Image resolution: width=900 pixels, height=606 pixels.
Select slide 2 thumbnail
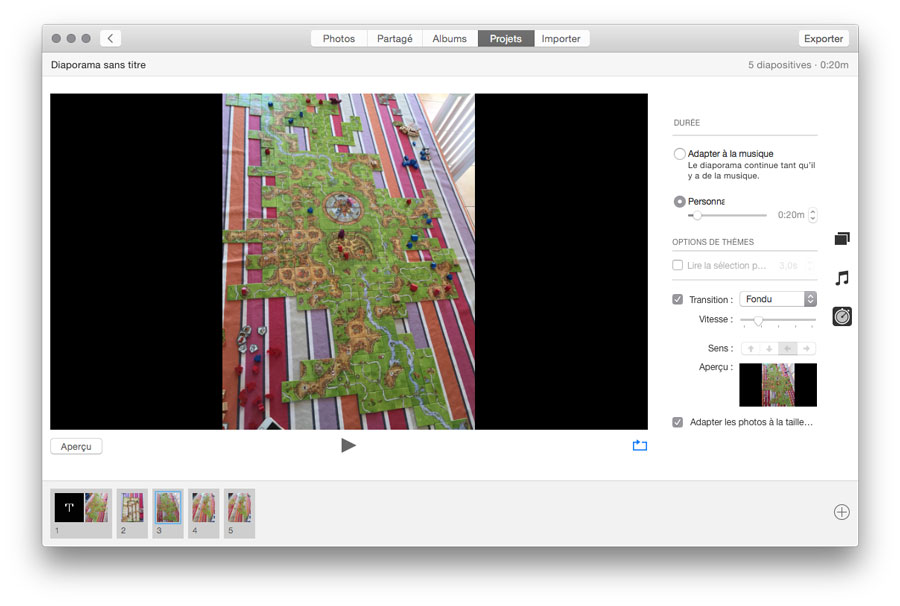(132, 513)
